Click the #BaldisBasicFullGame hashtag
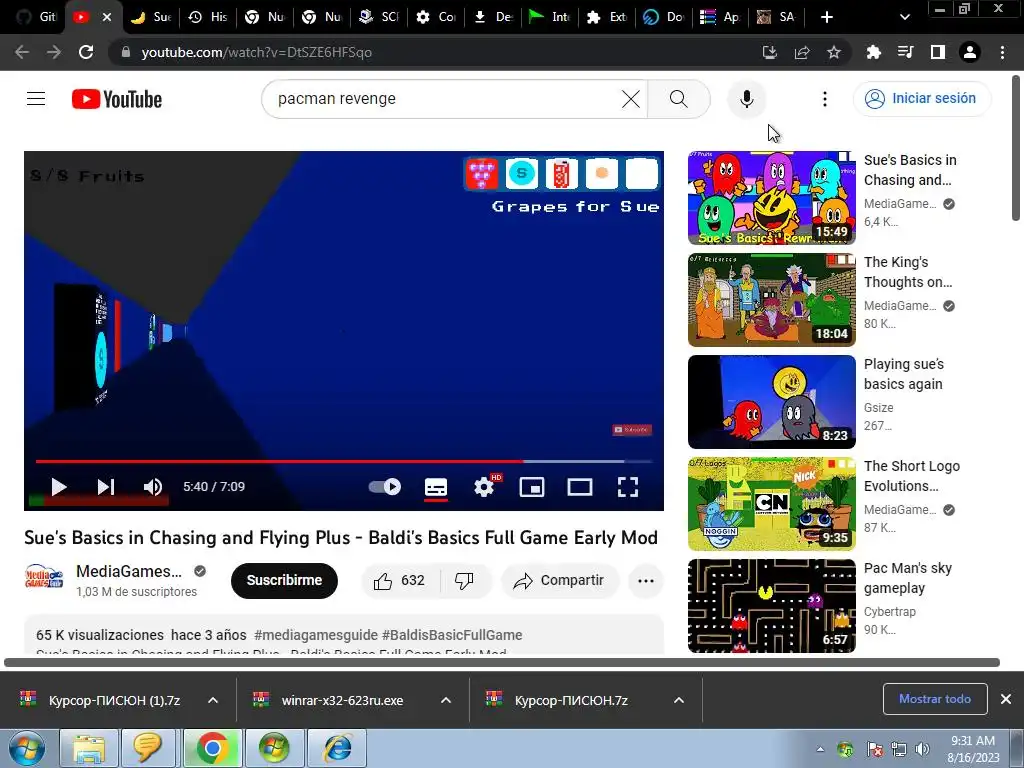The width and height of the screenshot is (1024, 768). tap(452, 635)
